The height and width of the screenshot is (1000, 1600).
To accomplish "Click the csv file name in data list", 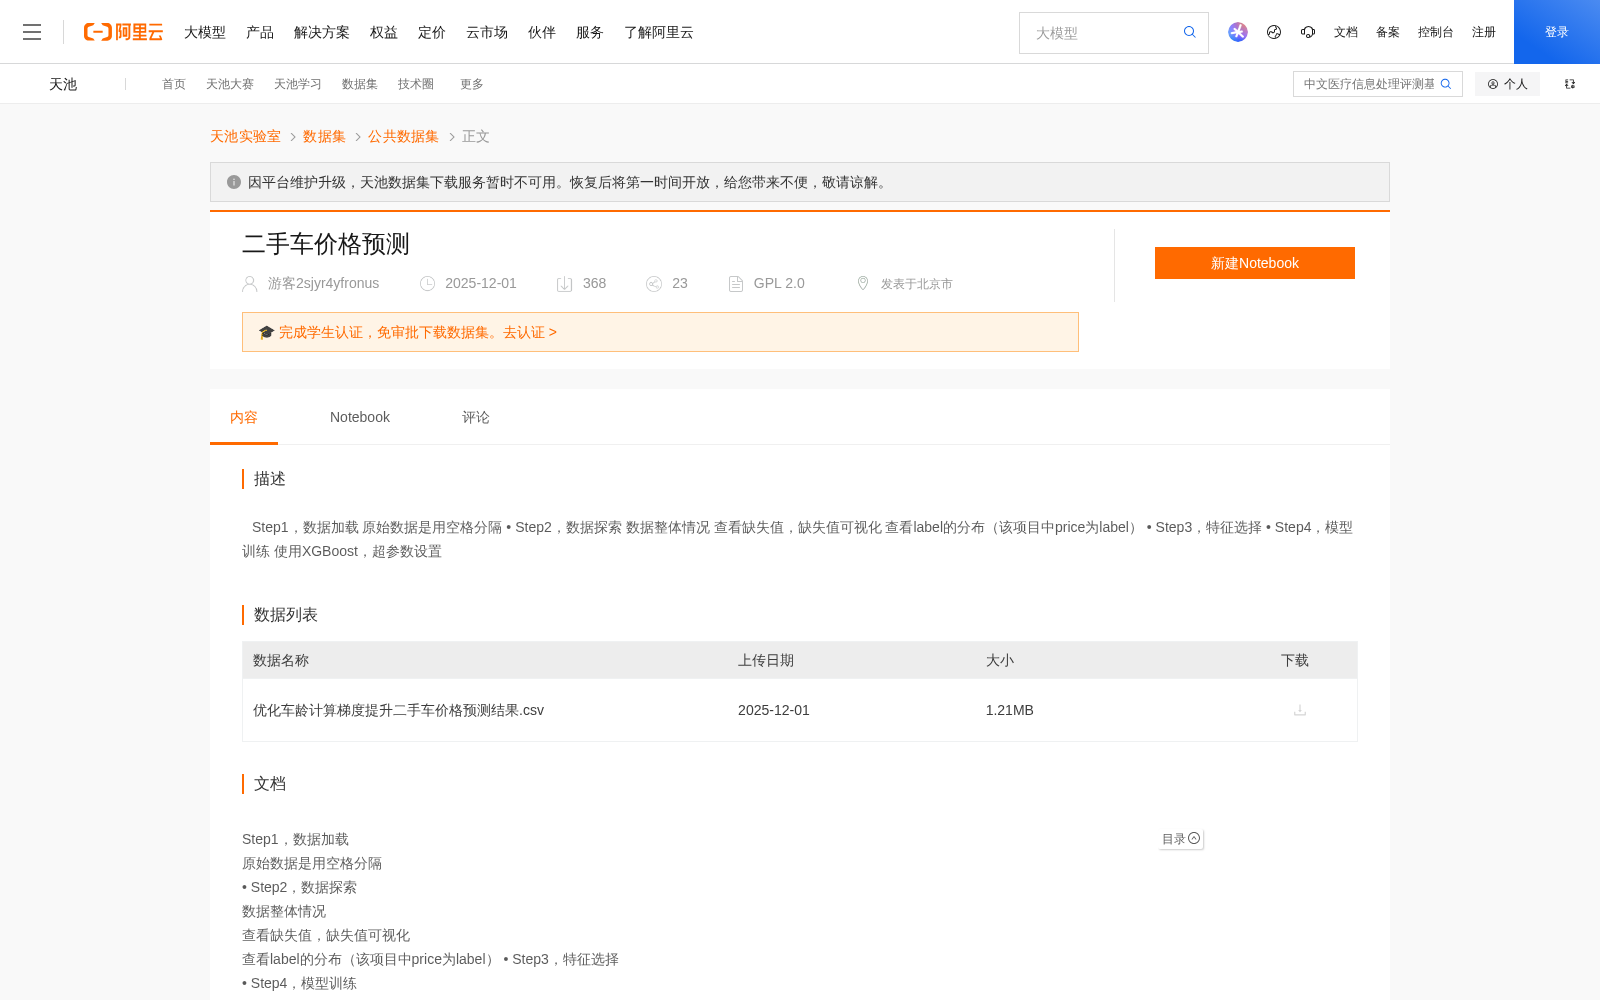I will [398, 710].
